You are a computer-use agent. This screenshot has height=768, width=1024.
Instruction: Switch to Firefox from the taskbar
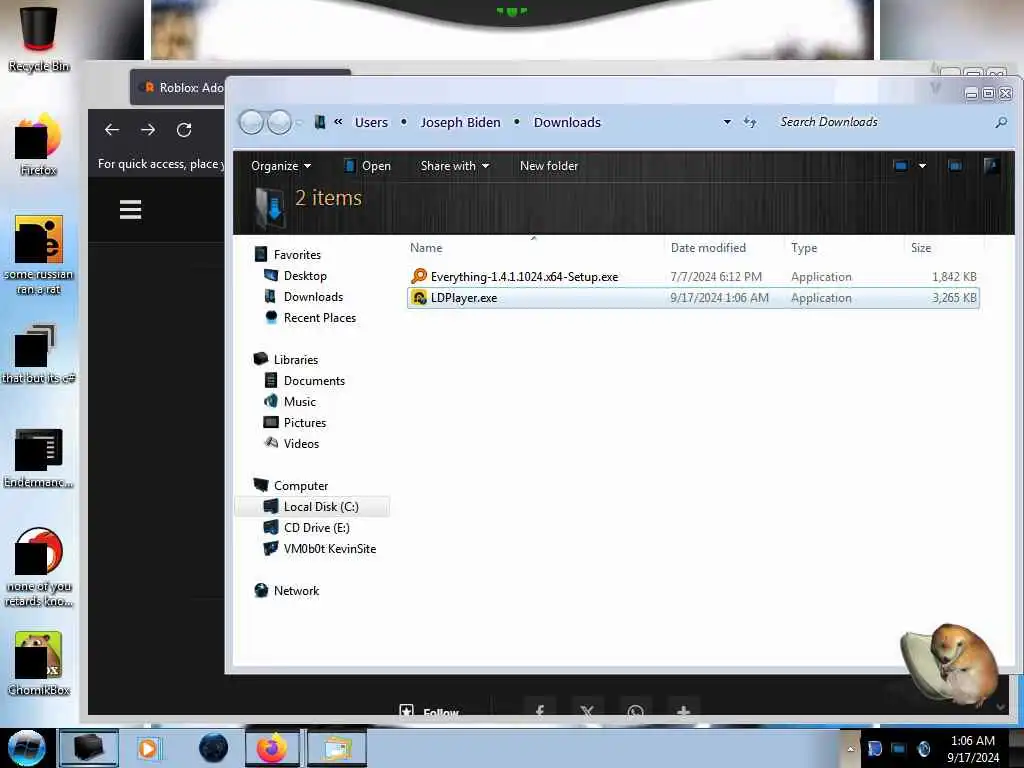pyautogui.click(x=272, y=748)
